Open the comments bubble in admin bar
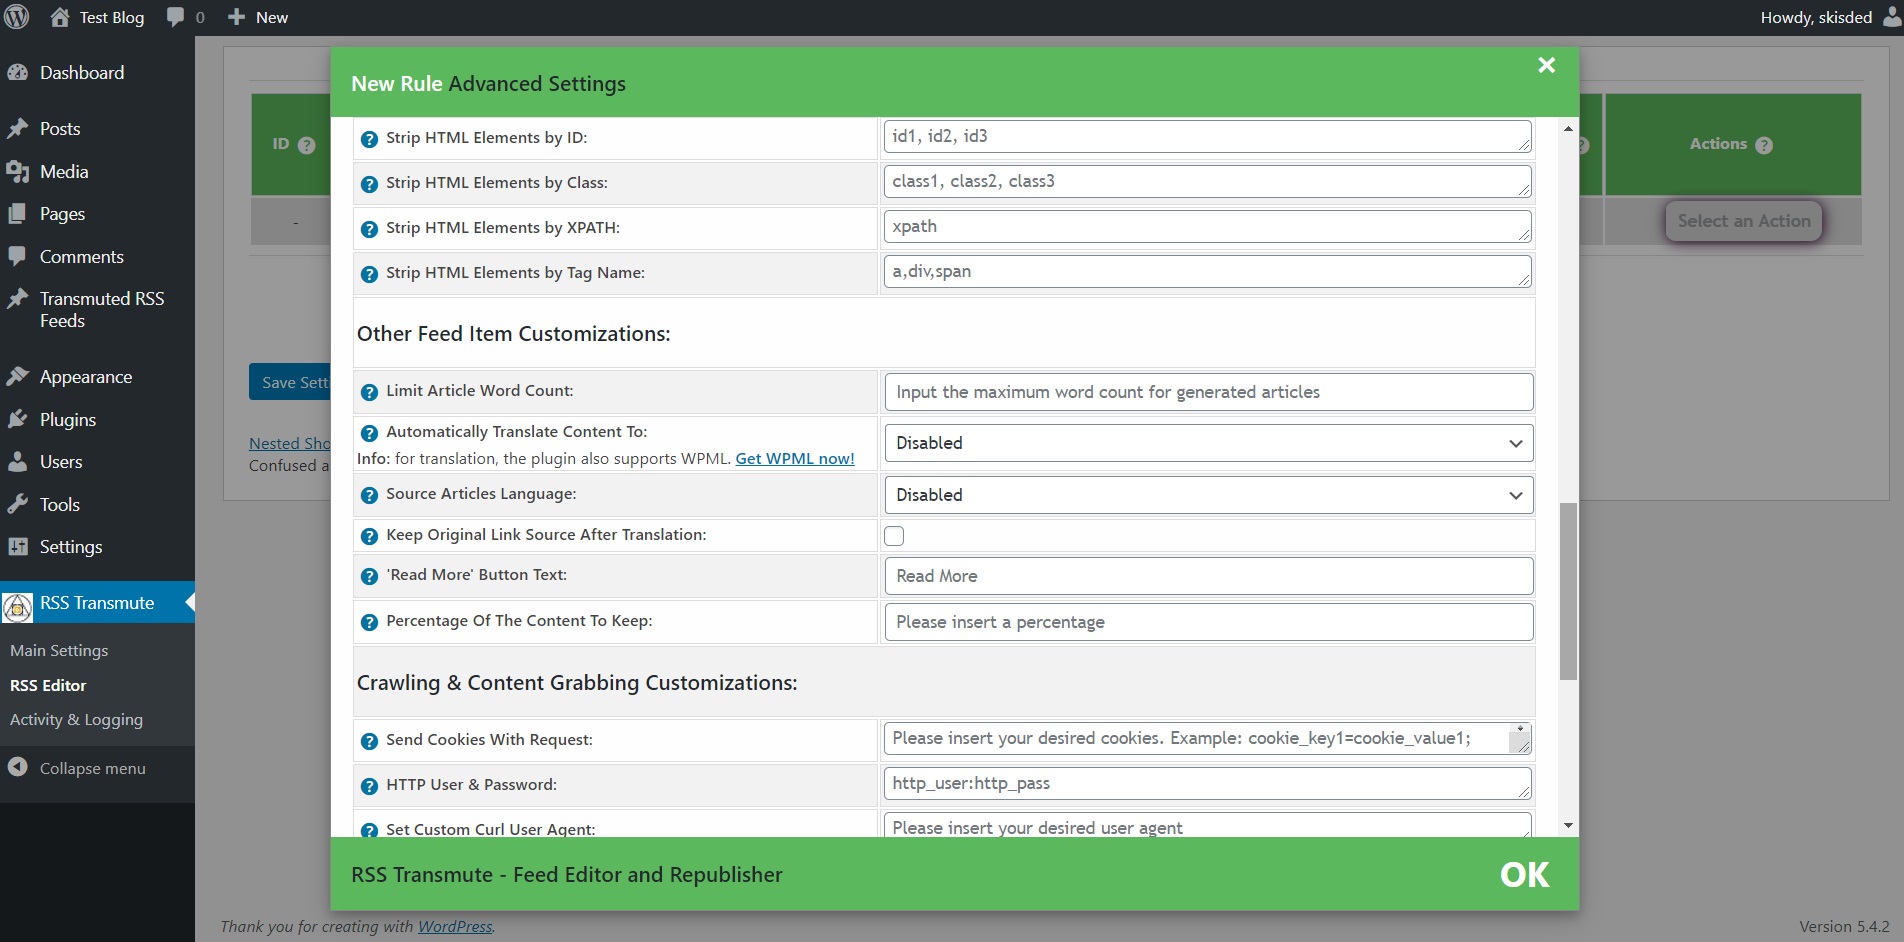1904x942 pixels. (x=175, y=17)
